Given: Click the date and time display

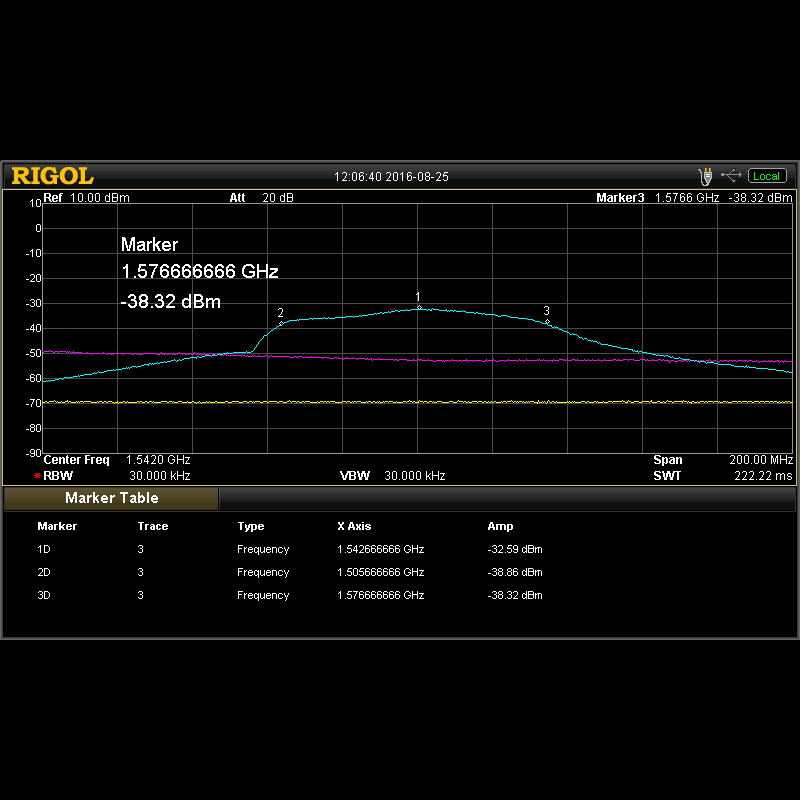Looking at the screenshot, I should coord(391,177).
